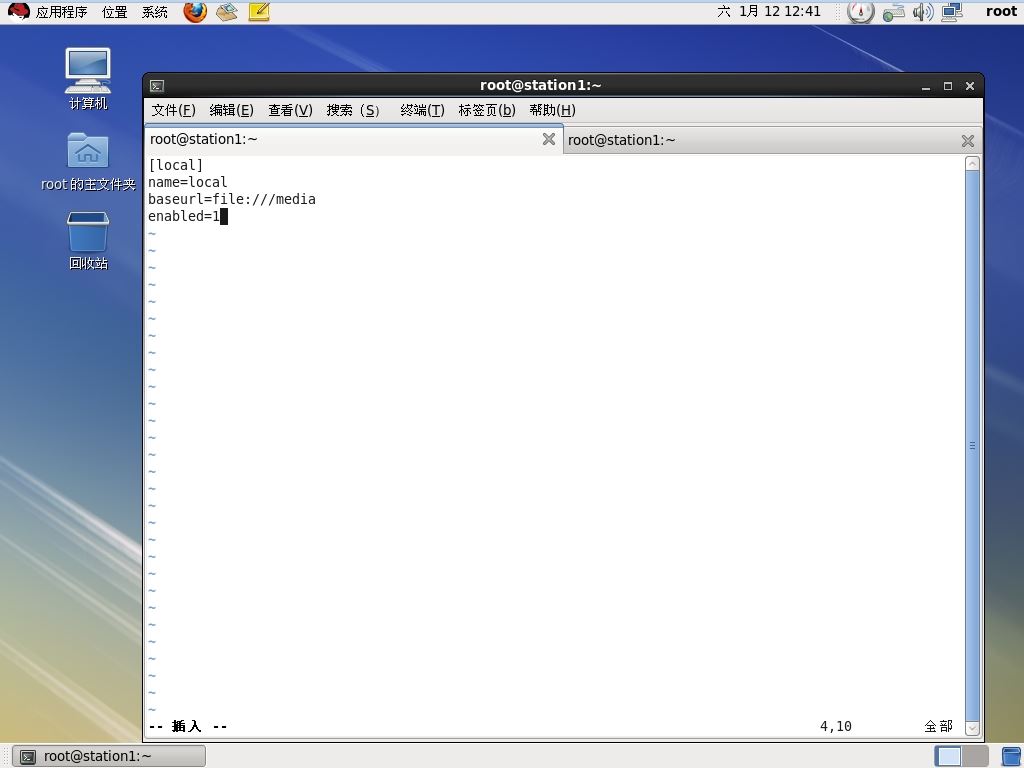Viewport: 1024px width, 768px height.
Task: Click the terminal vertical scrollbar thumb
Action: 972,445
